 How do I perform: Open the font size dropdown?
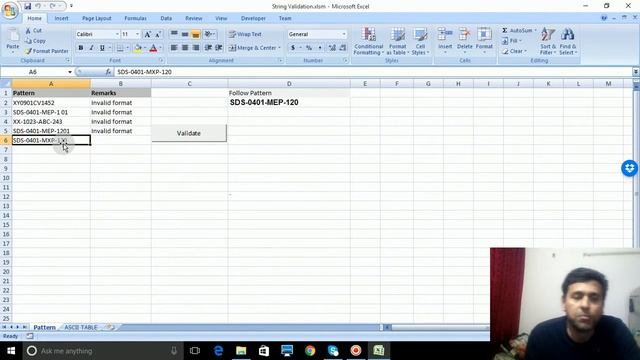138,34
